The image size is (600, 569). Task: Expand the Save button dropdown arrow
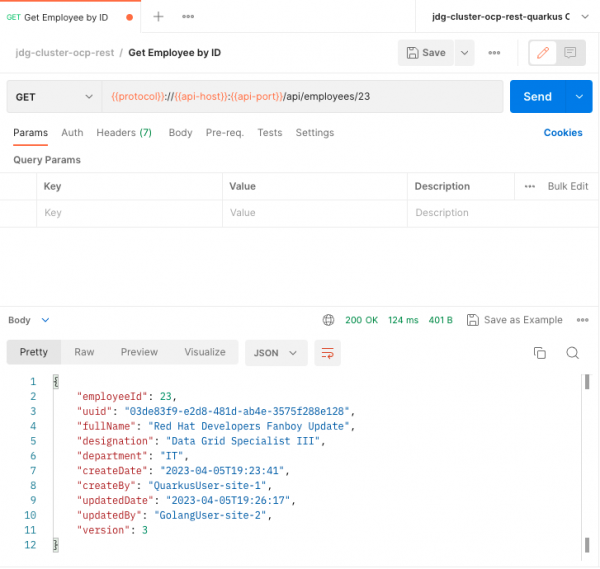(465, 52)
